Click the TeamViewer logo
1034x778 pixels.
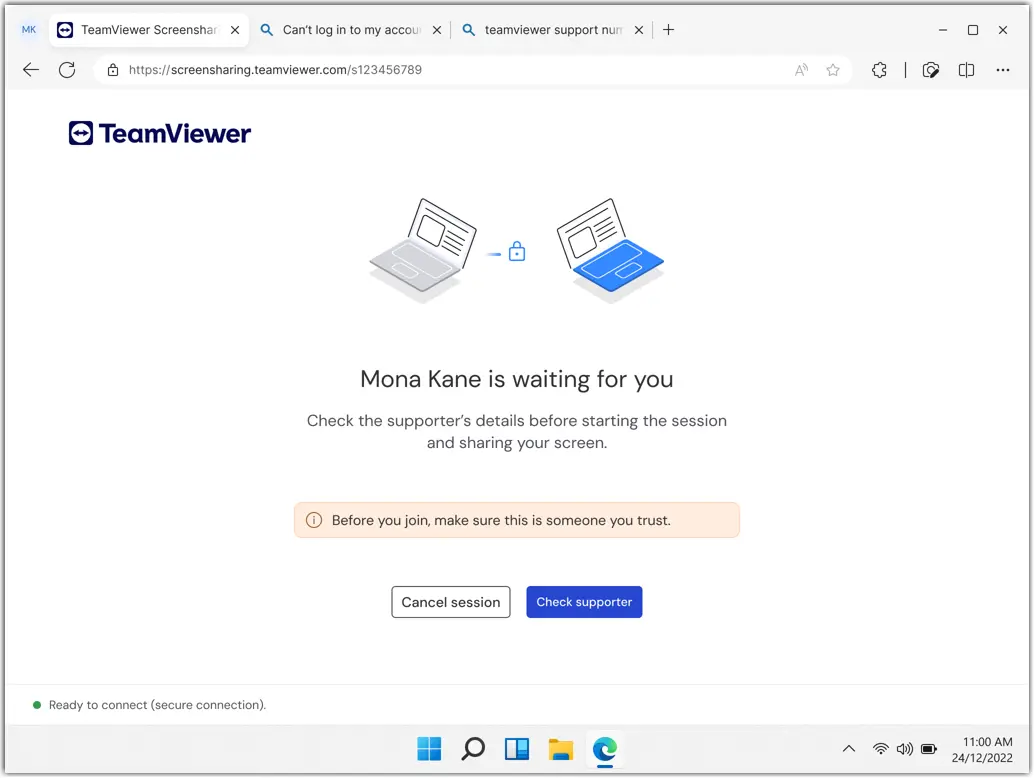(160, 133)
